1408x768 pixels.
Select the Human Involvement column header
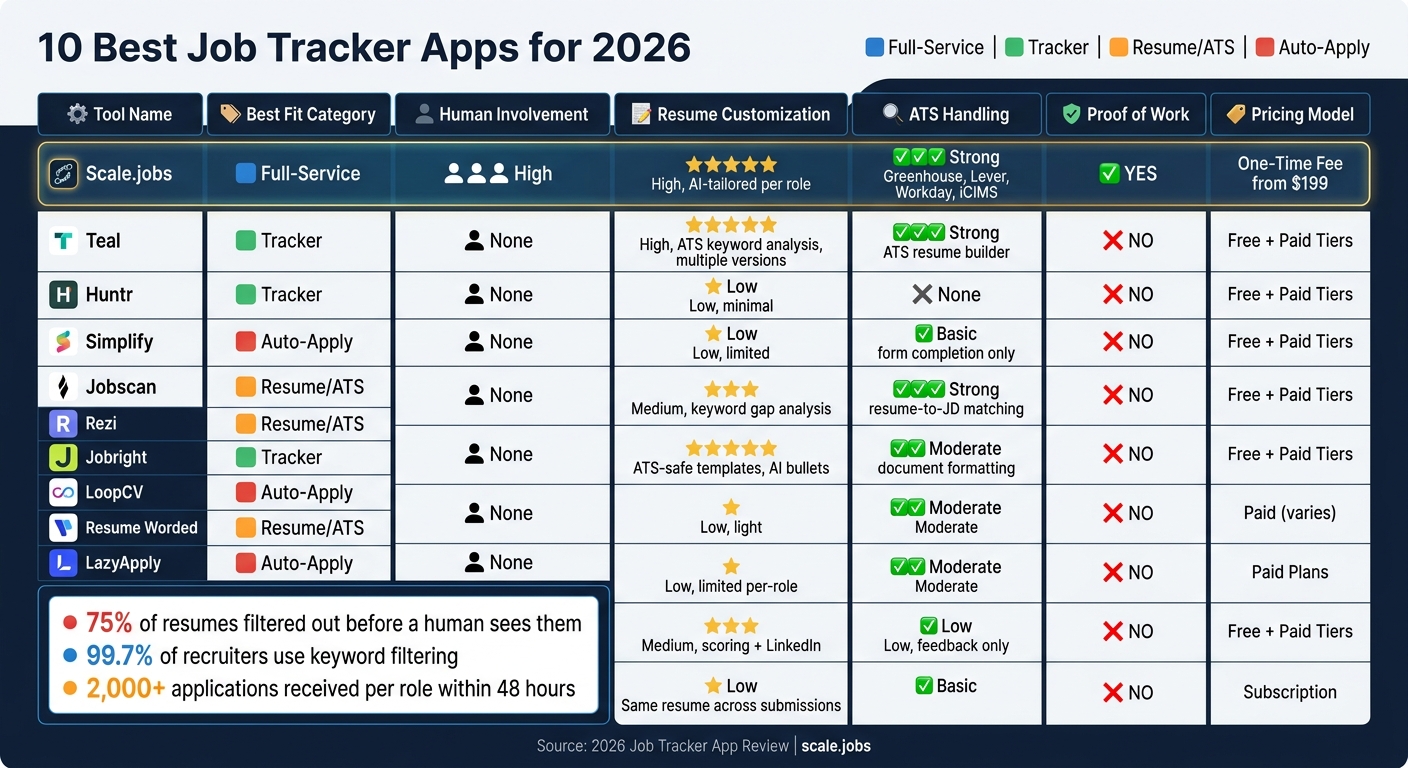502,114
